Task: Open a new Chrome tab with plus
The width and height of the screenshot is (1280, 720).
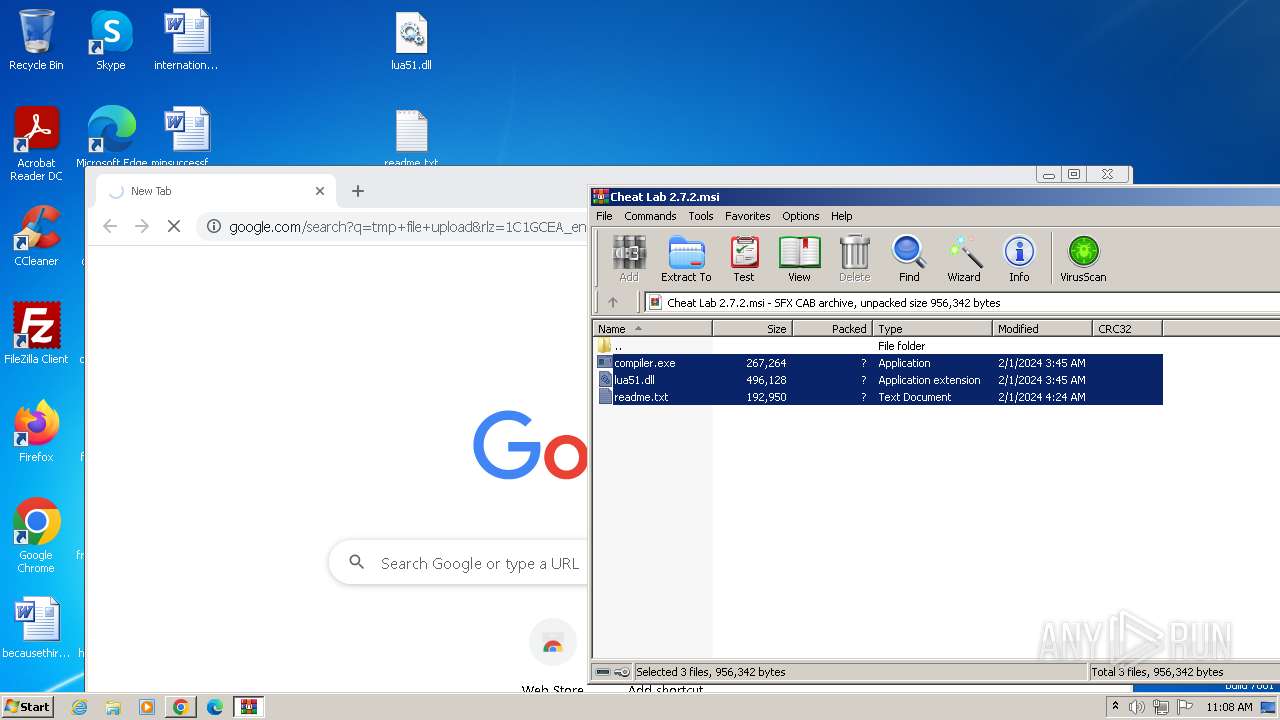Action: coord(358,191)
